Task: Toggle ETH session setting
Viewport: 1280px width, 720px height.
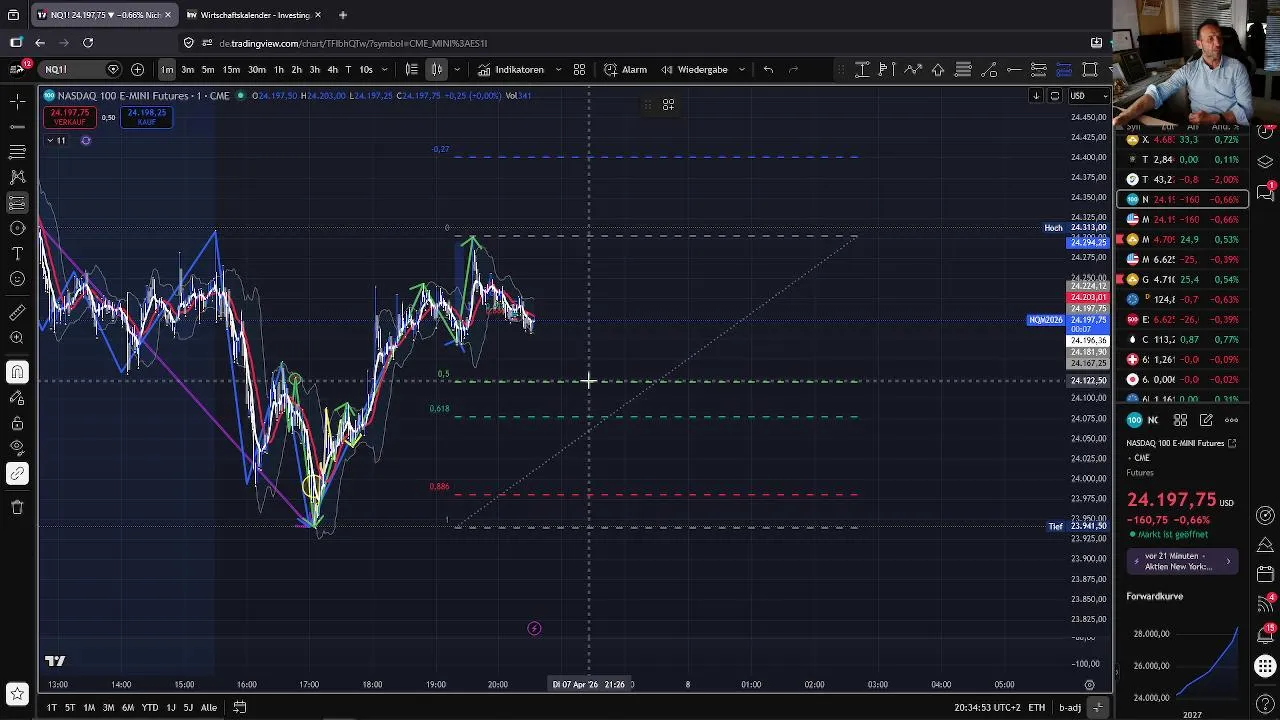Action: 1037,707
